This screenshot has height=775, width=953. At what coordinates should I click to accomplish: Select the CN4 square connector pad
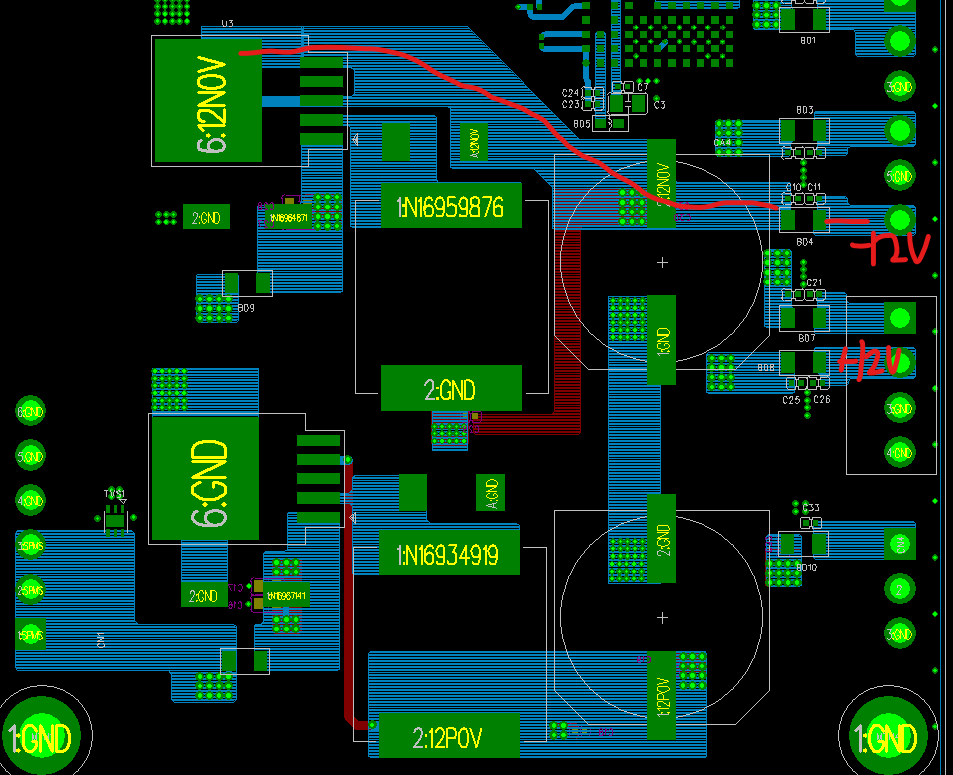[900, 544]
